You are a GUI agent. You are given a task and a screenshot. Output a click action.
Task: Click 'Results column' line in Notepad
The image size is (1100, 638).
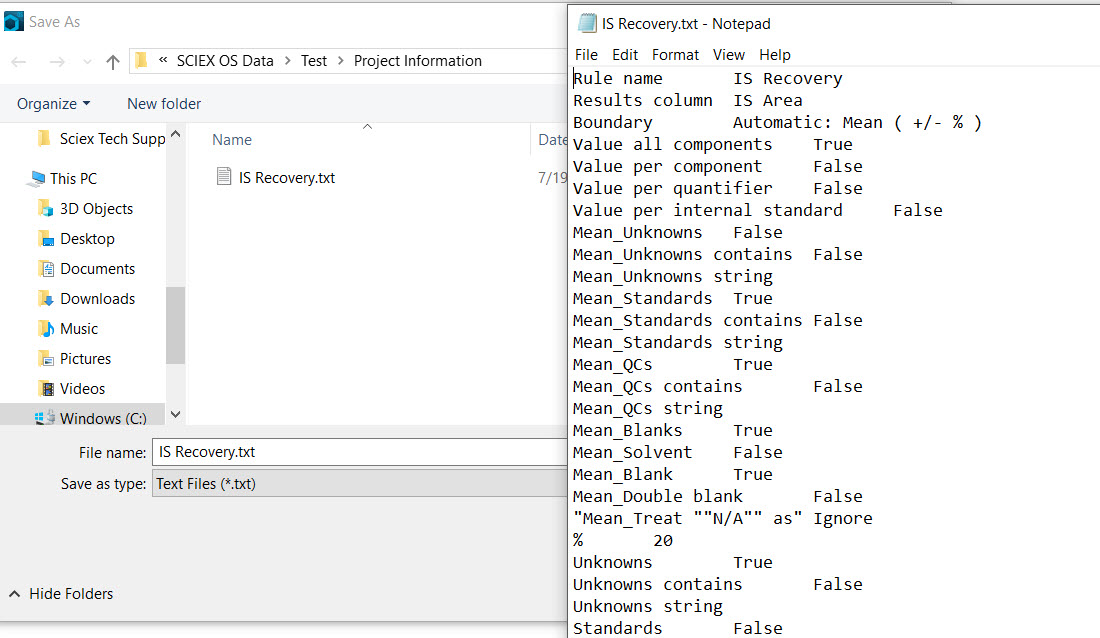pos(688,100)
